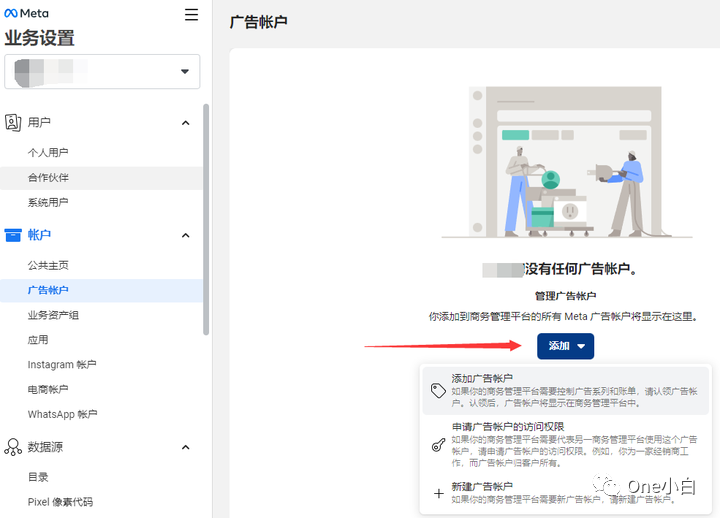The height and width of the screenshot is (518, 720).
Task: Open 广告帐户 in sidebar
Action: 101,290
